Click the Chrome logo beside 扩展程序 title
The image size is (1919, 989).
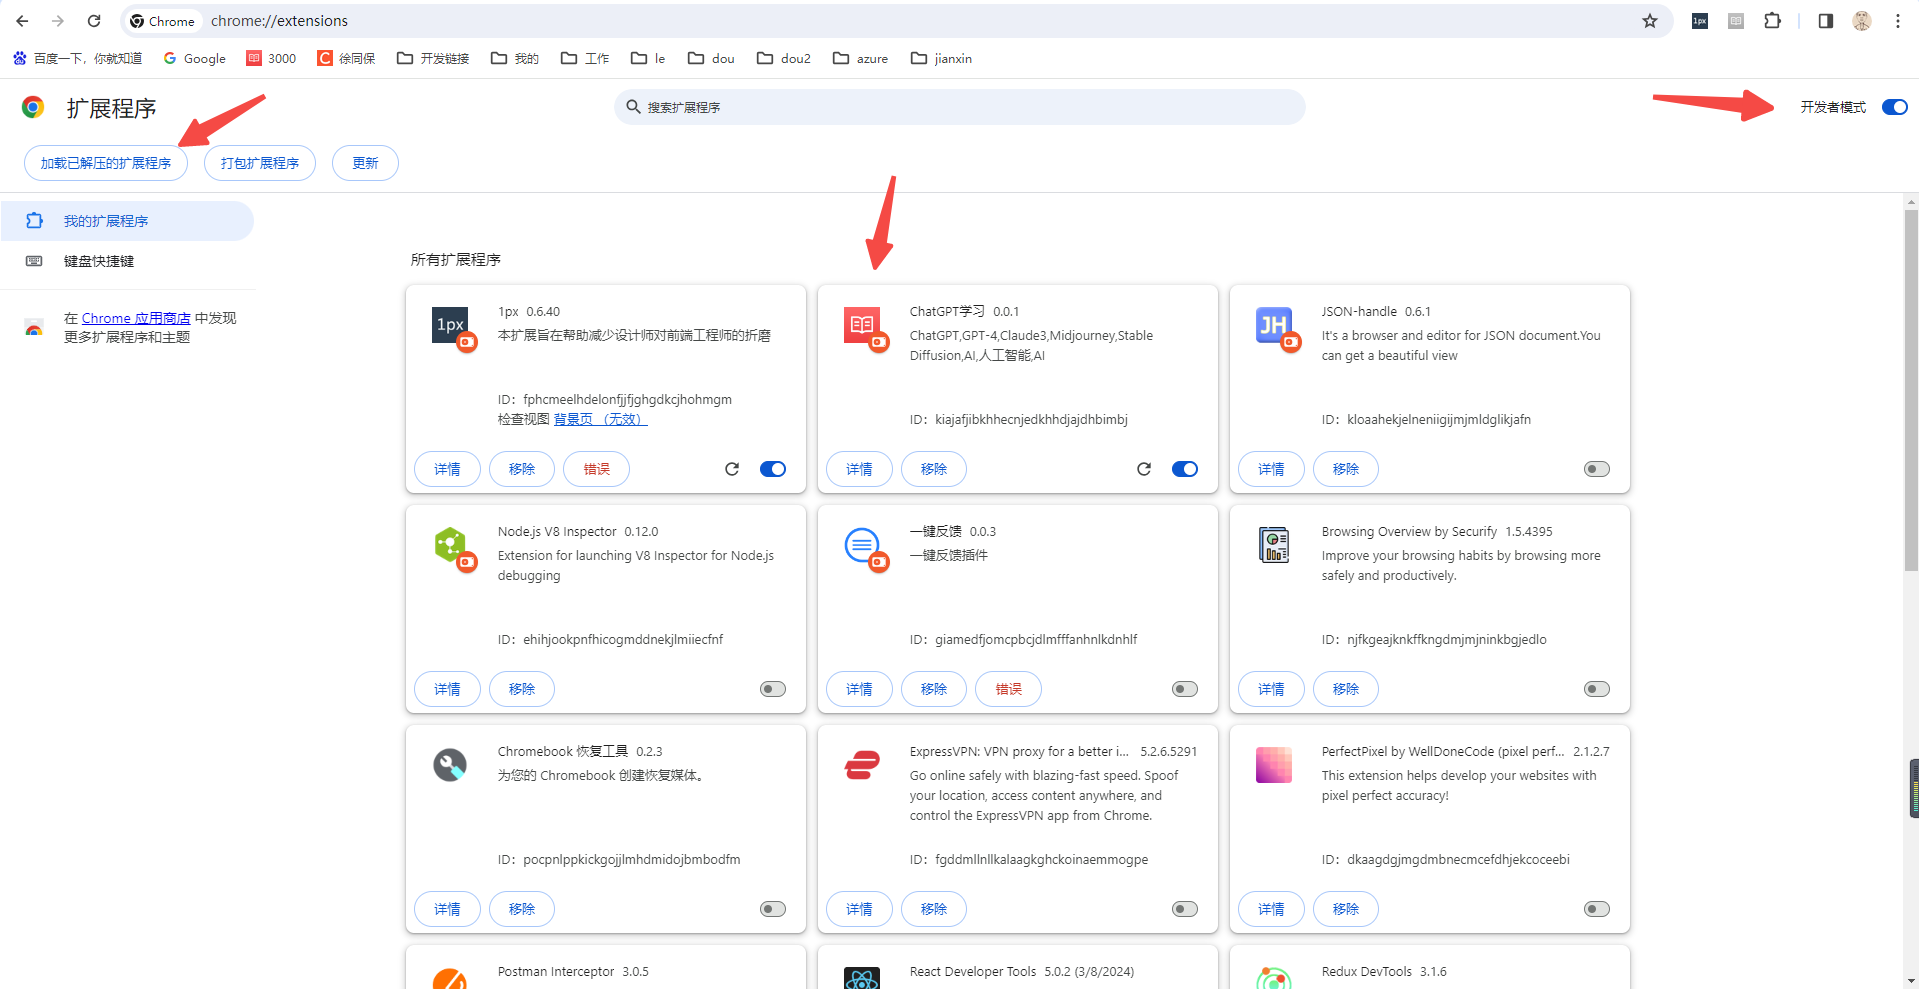[x=33, y=107]
